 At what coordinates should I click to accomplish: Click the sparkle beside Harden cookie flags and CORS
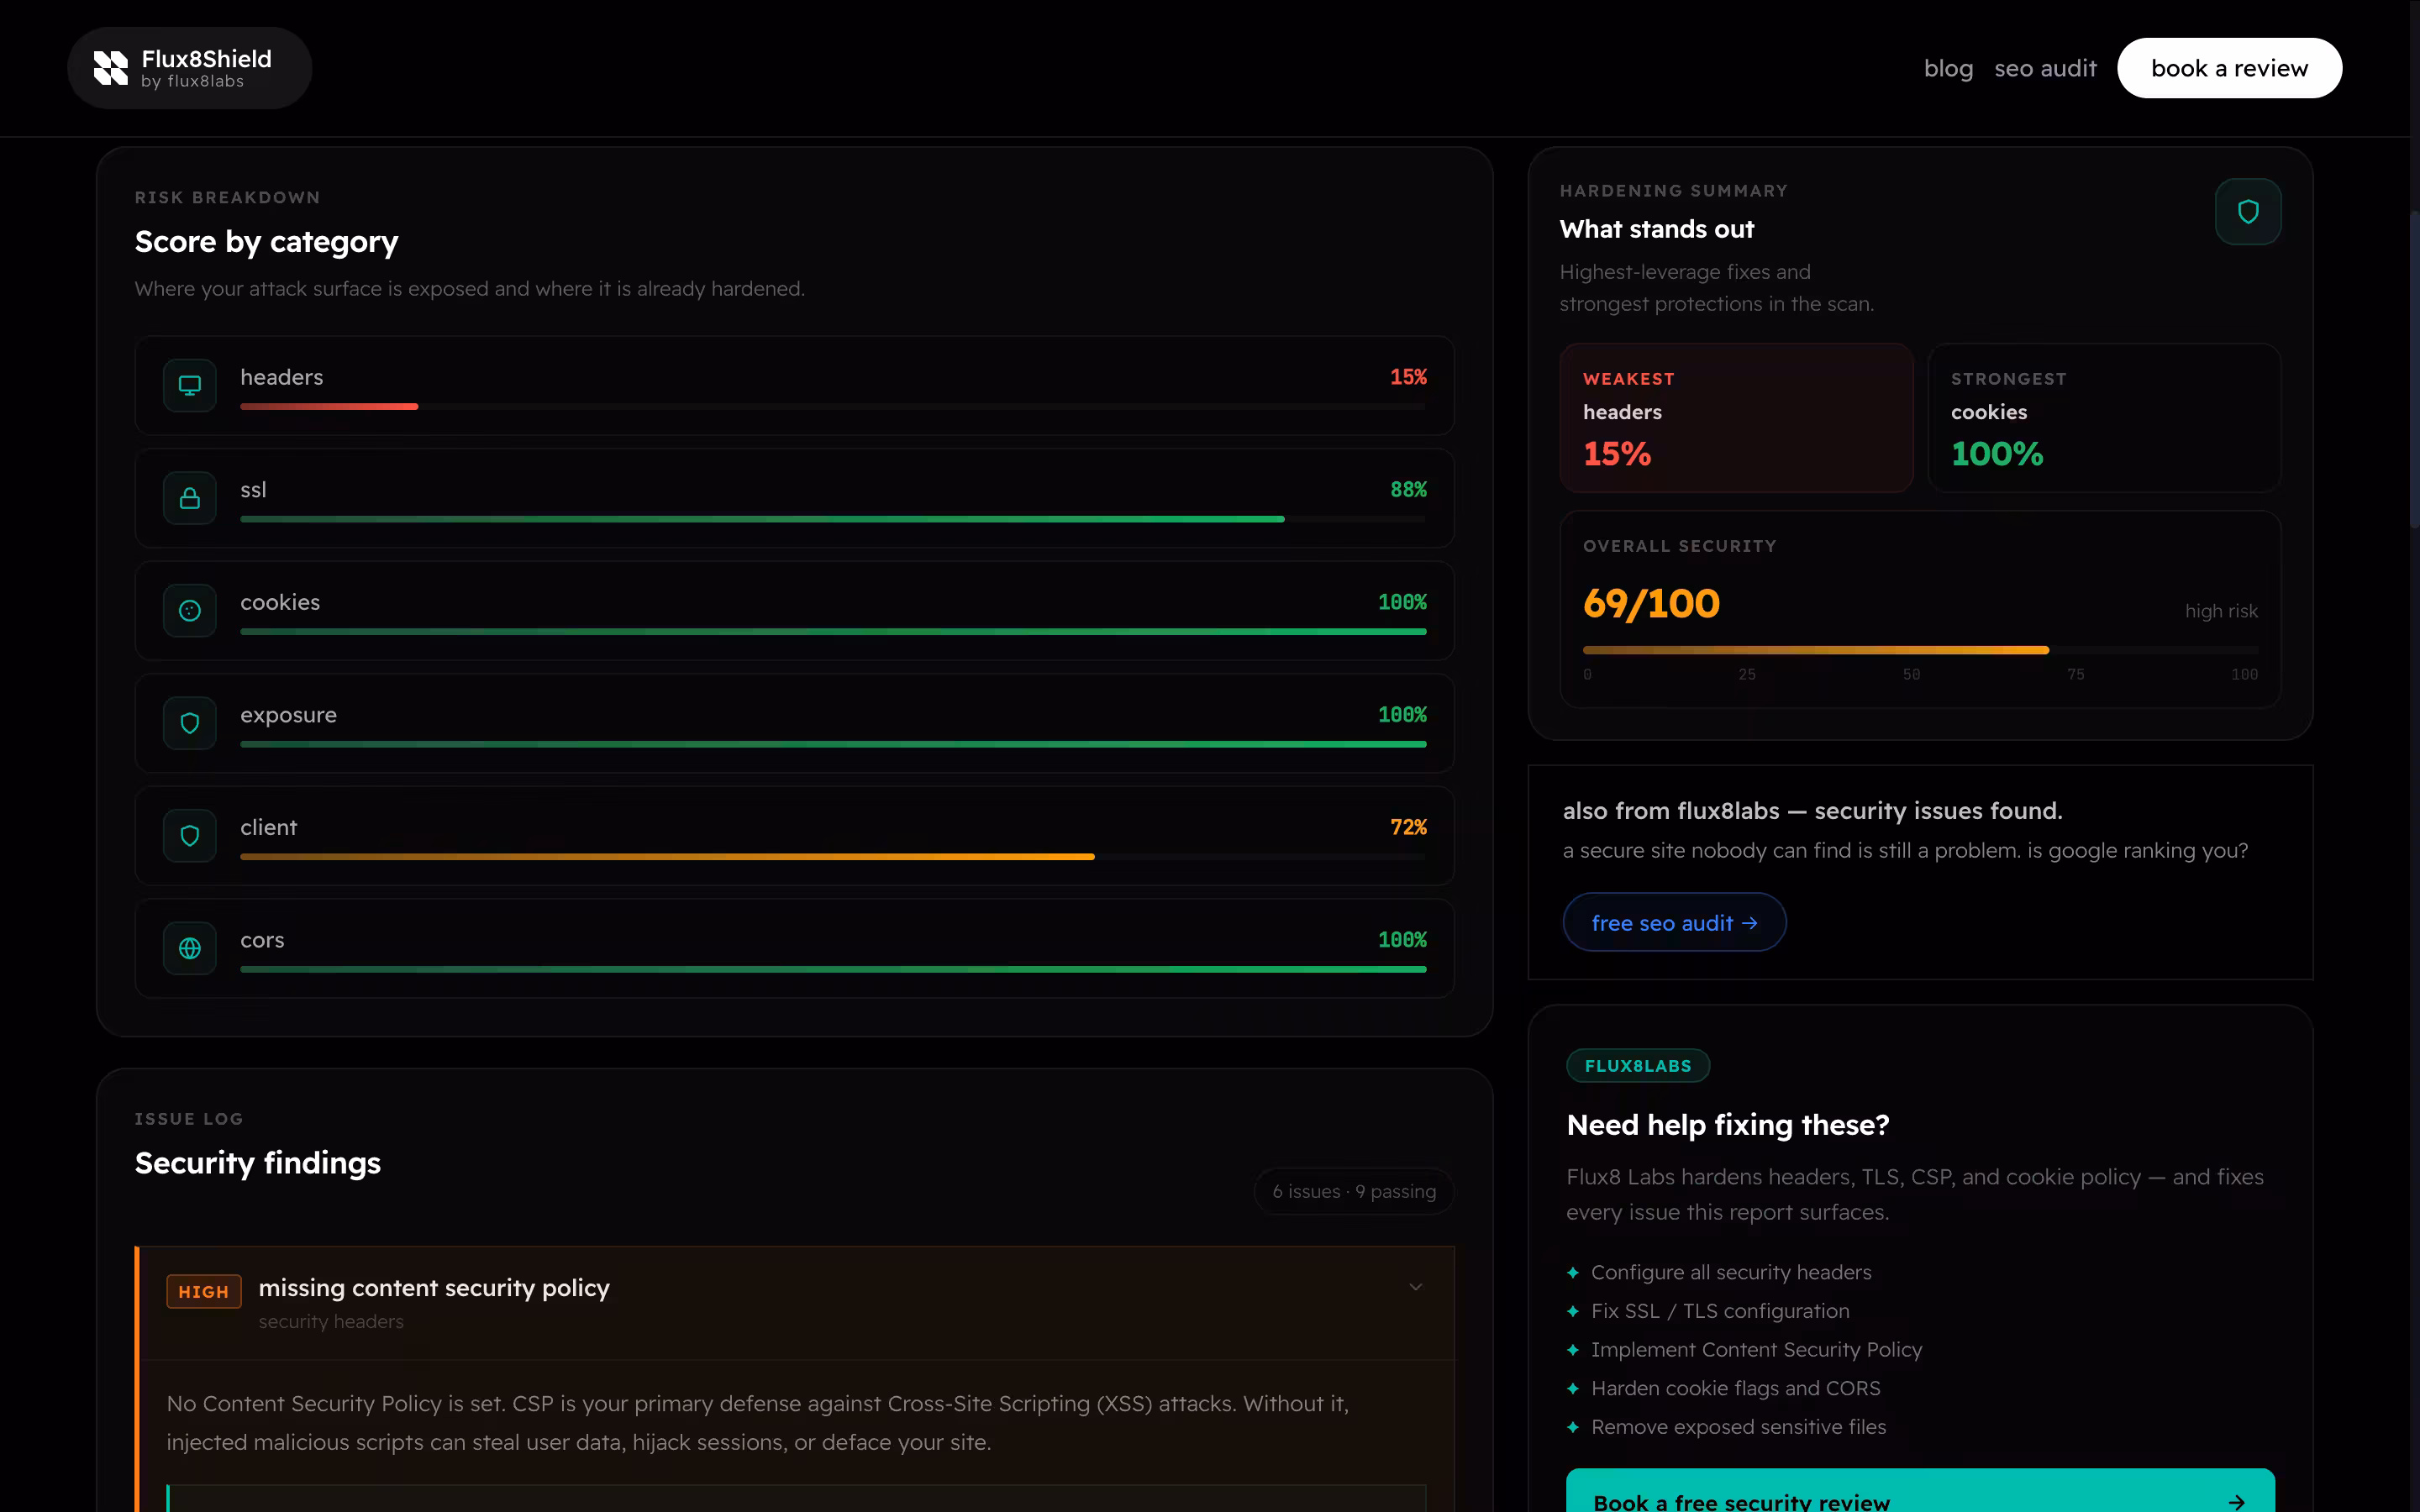click(x=1573, y=1388)
